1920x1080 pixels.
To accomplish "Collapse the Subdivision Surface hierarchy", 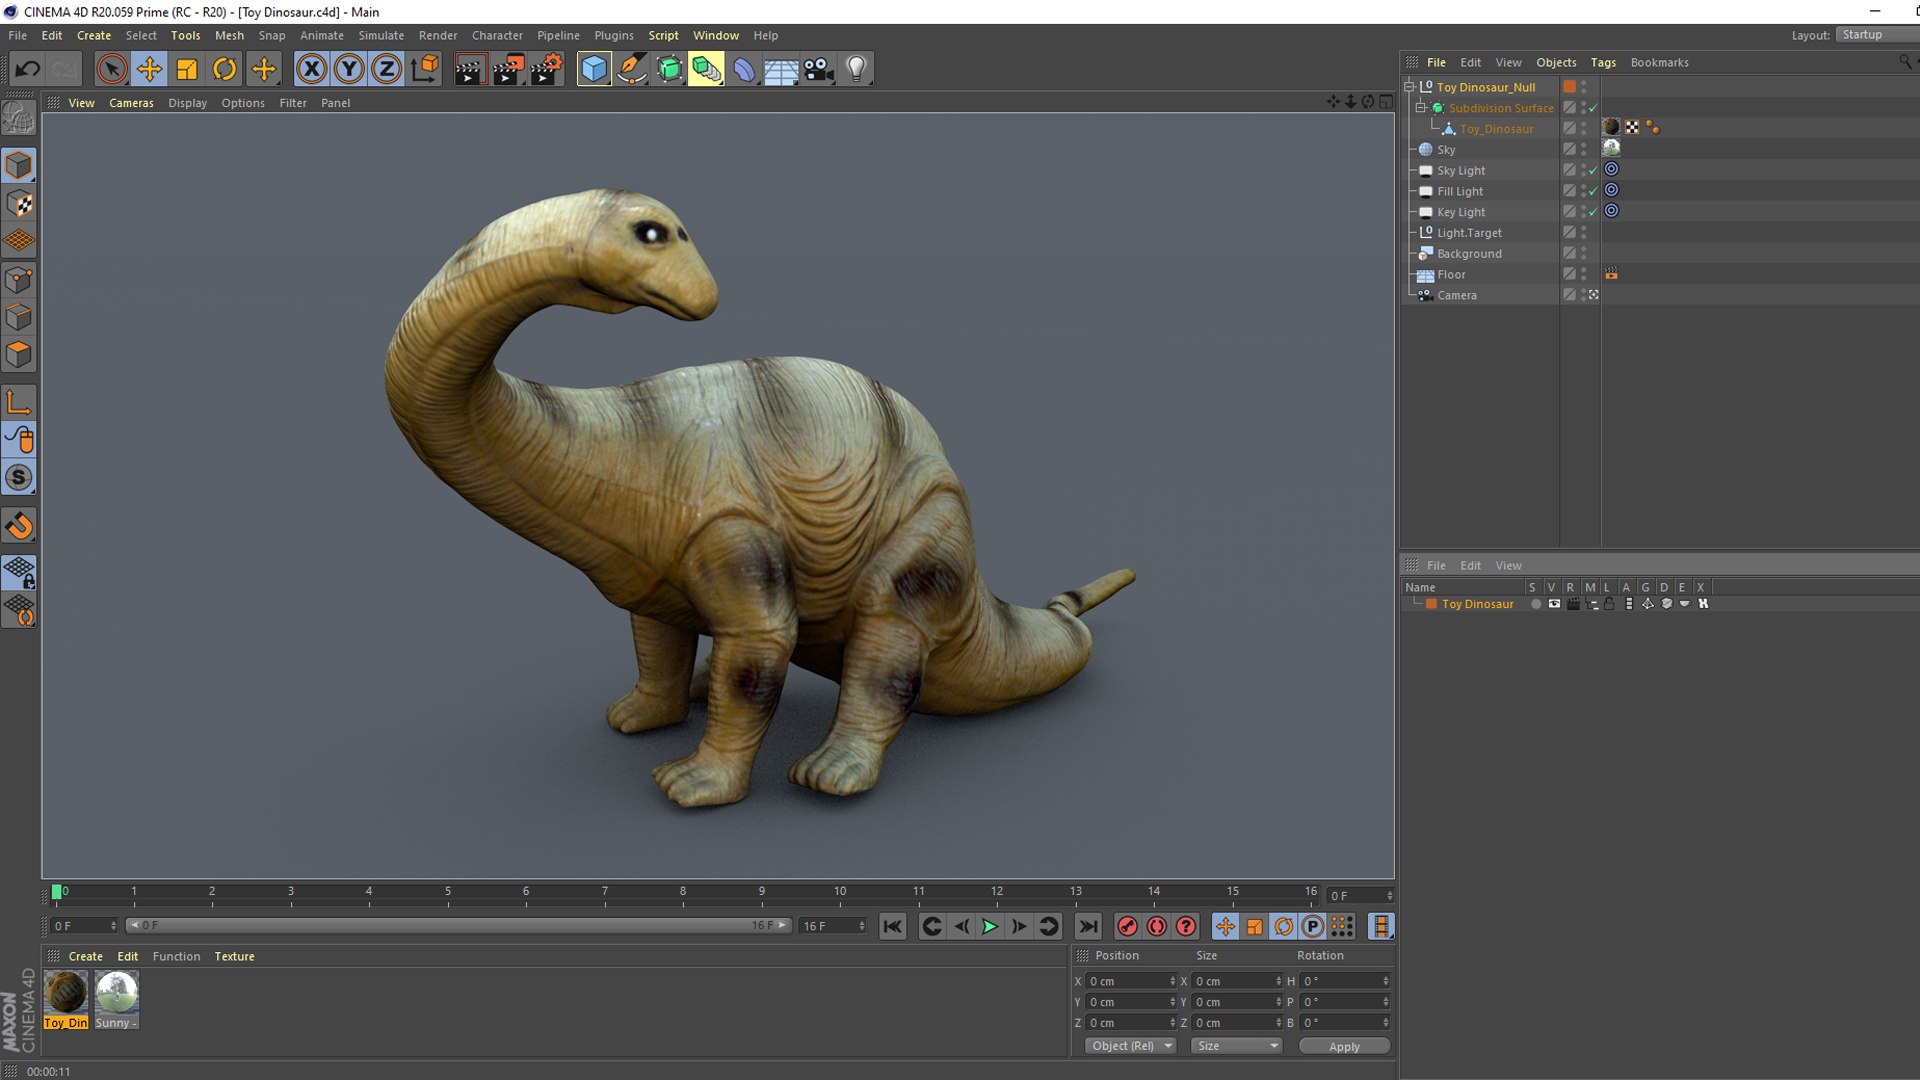I will (x=1420, y=108).
